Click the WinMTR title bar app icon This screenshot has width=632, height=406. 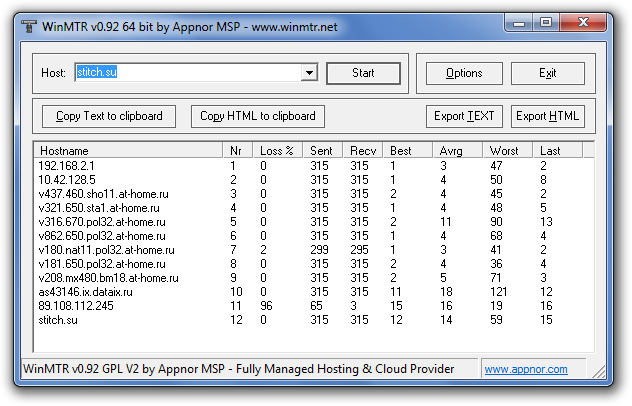pyautogui.click(x=26, y=21)
